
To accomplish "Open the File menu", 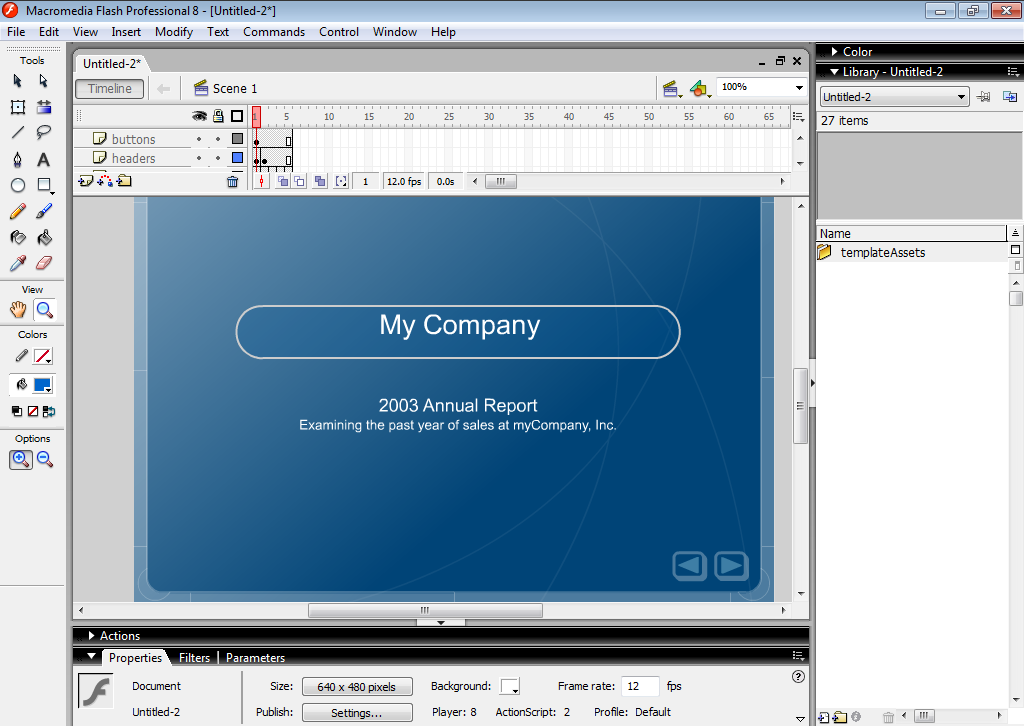I will (x=16, y=32).
